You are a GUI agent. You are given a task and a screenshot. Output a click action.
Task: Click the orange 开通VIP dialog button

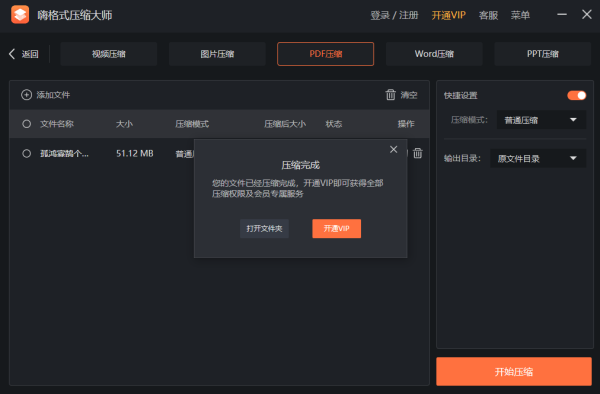pos(336,229)
